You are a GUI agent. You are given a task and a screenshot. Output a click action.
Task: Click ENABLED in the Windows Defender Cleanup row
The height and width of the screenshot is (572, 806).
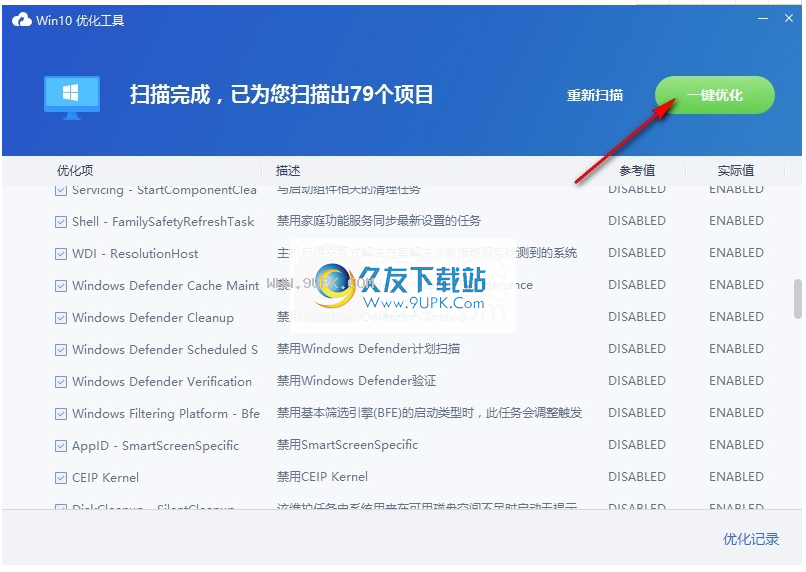coord(736,317)
